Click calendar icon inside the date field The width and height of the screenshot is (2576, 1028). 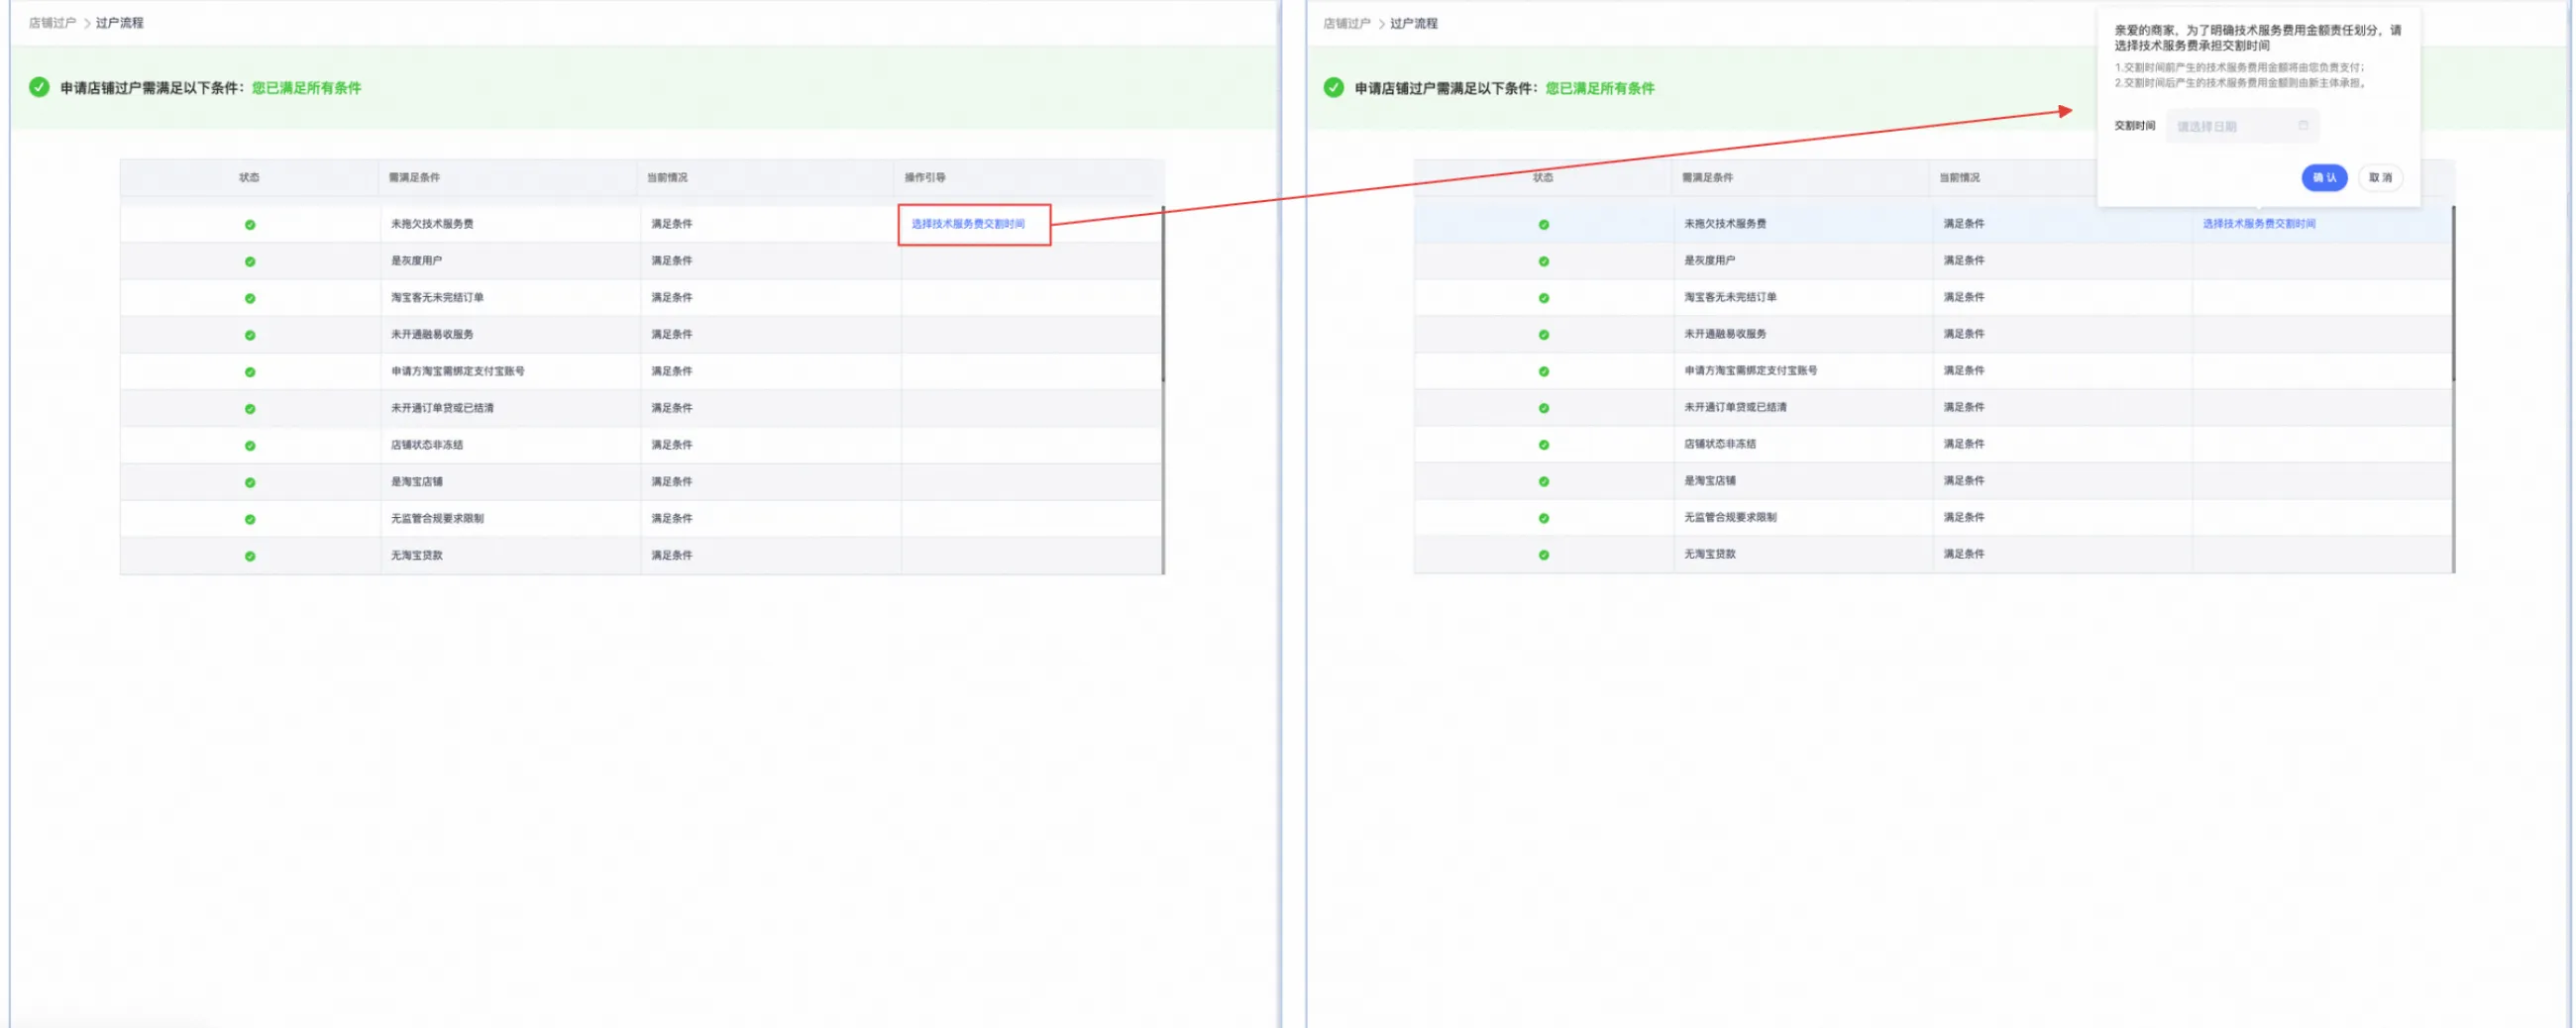(2303, 126)
